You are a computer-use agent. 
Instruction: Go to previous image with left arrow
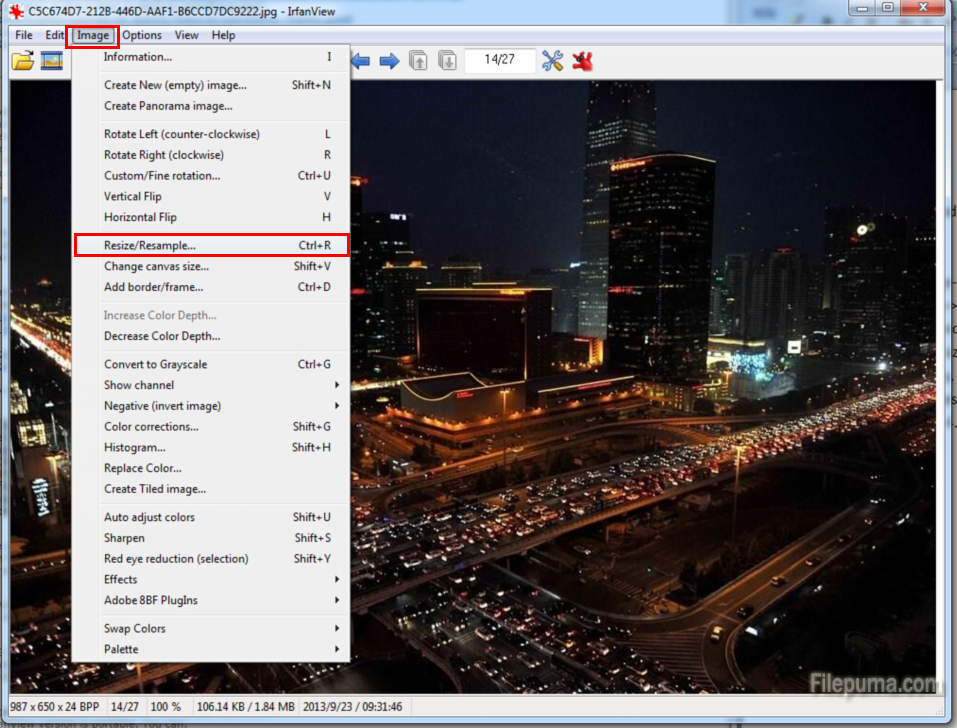360,61
